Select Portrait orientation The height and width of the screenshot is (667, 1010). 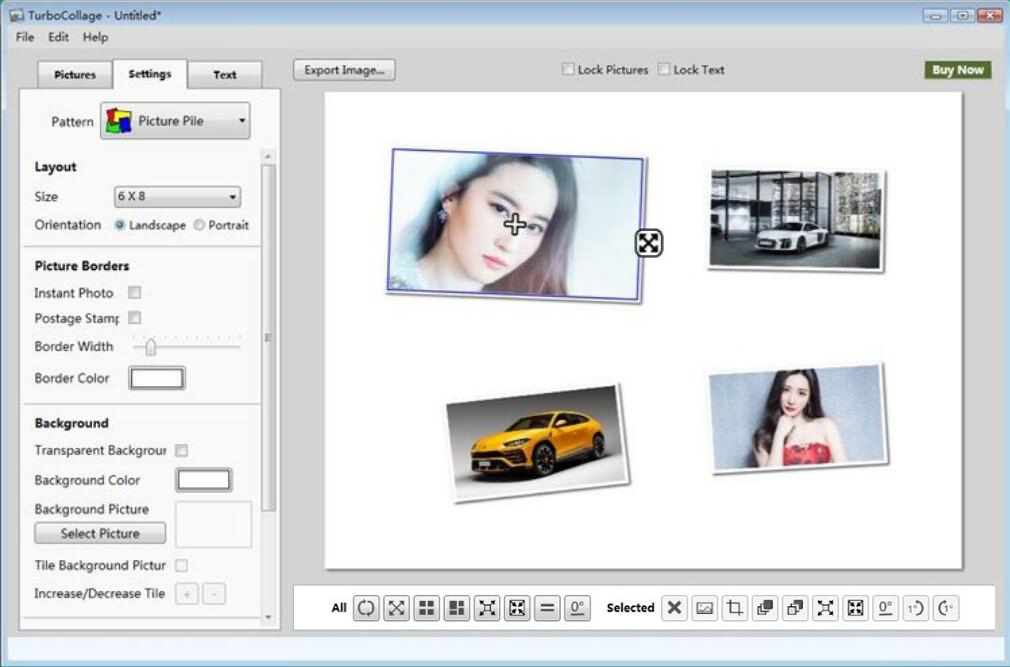click(200, 225)
